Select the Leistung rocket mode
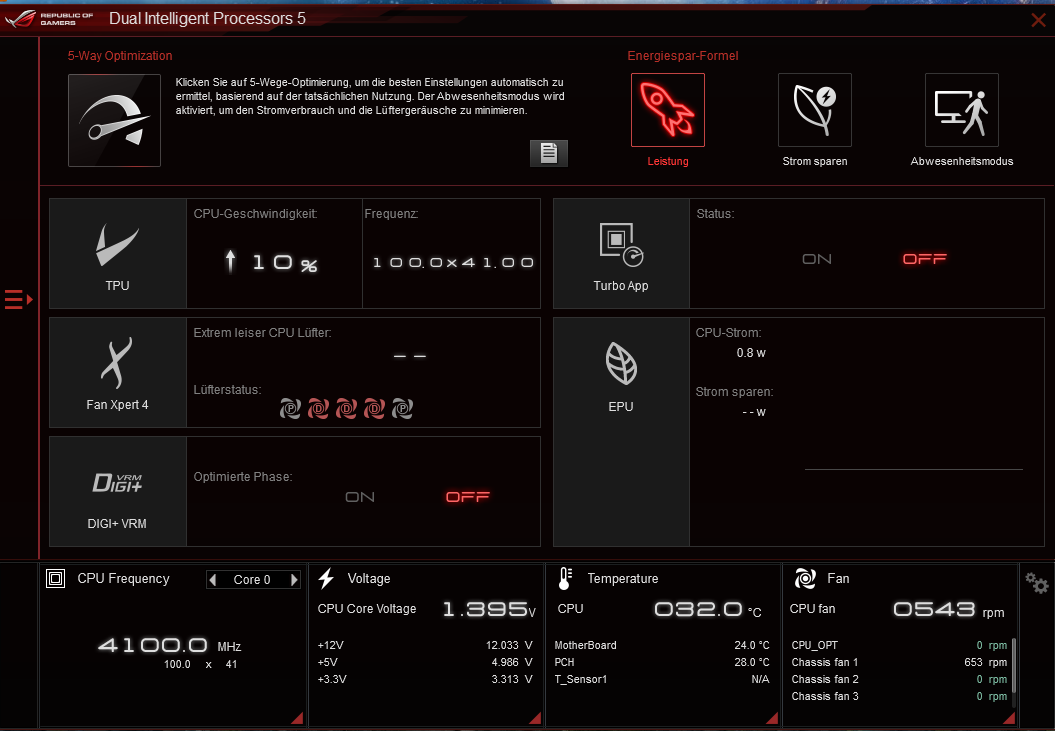Screen dimensions: 1055x731 coord(667,110)
